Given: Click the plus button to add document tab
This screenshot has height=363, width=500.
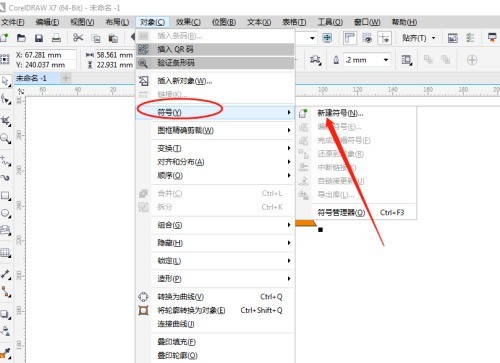Looking at the screenshot, I should point(66,78).
